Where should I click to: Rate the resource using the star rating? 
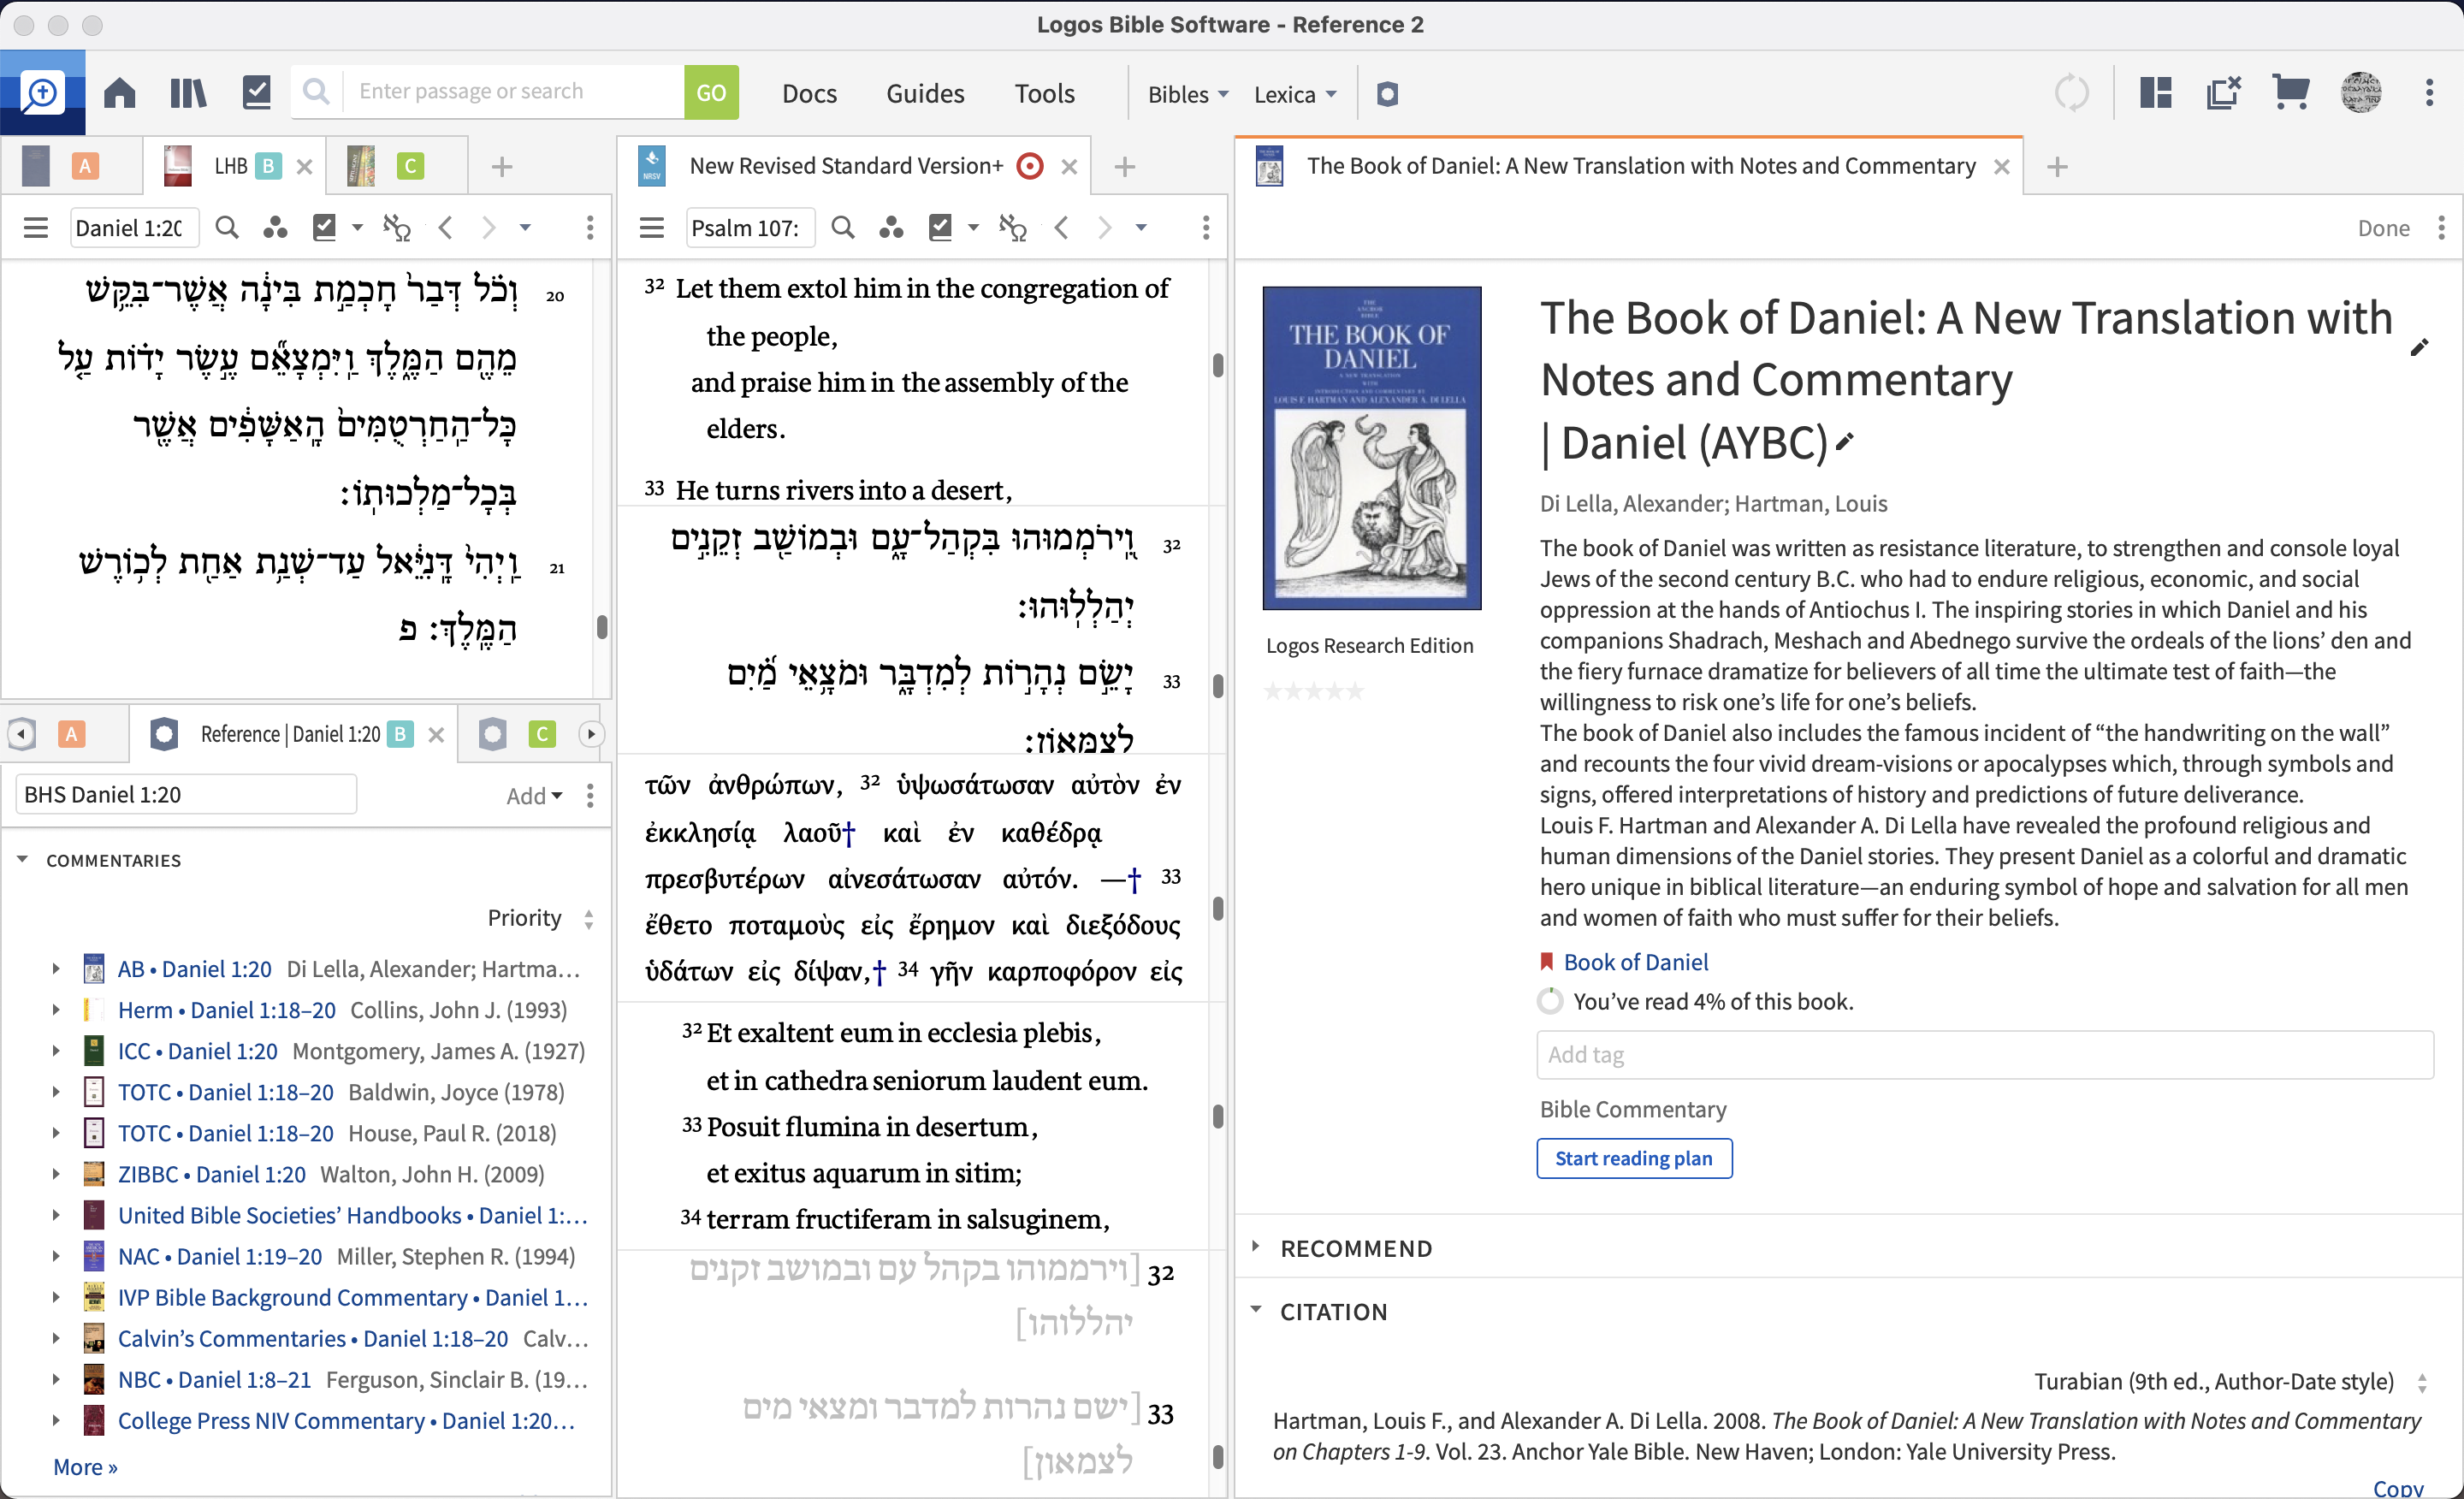click(x=1313, y=690)
